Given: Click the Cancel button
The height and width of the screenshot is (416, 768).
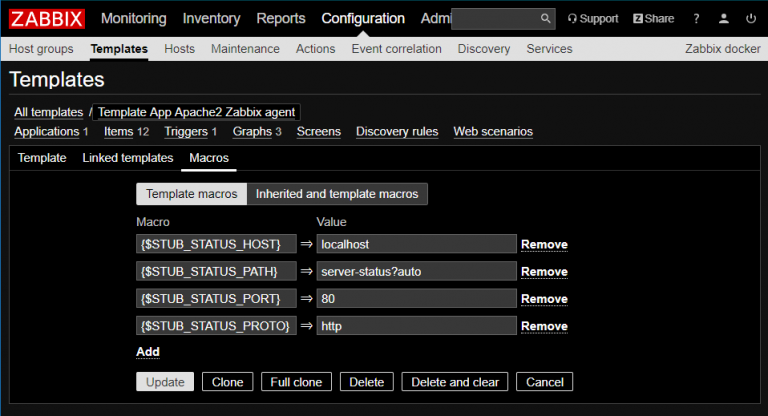Looking at the screenshot, I should [x=545, y=382].
